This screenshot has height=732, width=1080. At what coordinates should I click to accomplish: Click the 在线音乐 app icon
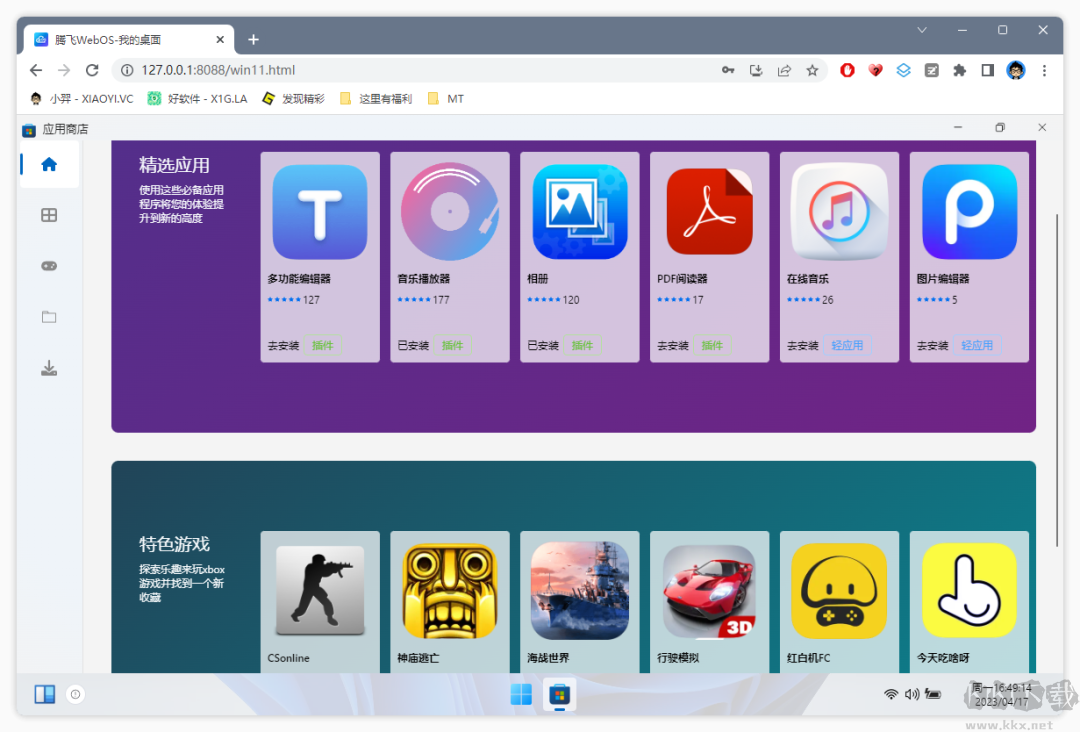pos(839,212)
